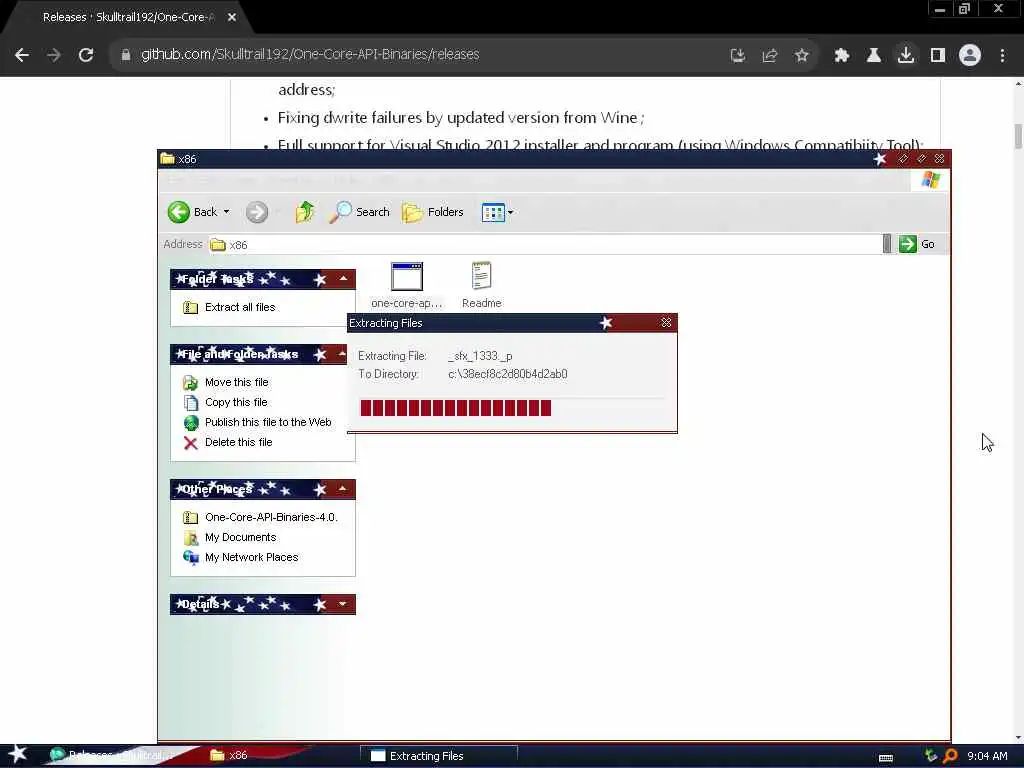Click Windows flag logo in Explorer window
1024x768 pixels.
(931, 180)
